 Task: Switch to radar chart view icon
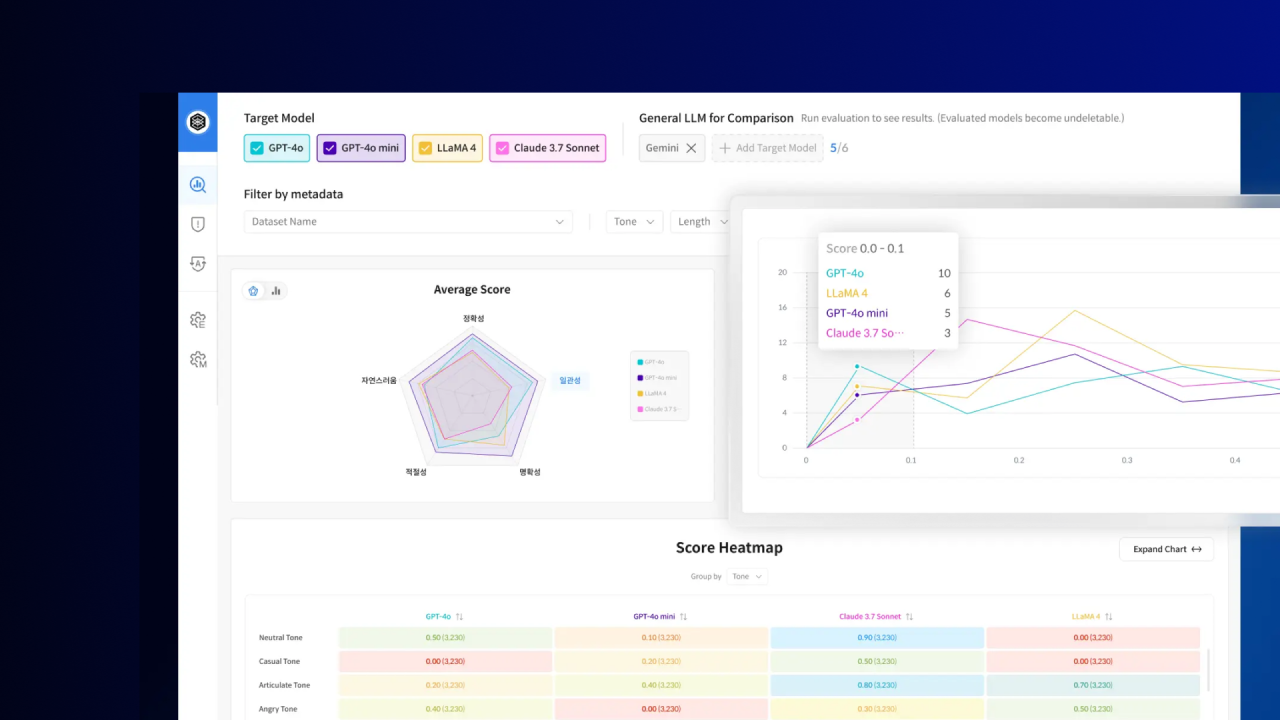pyautogui.click(x=254, y=291)
